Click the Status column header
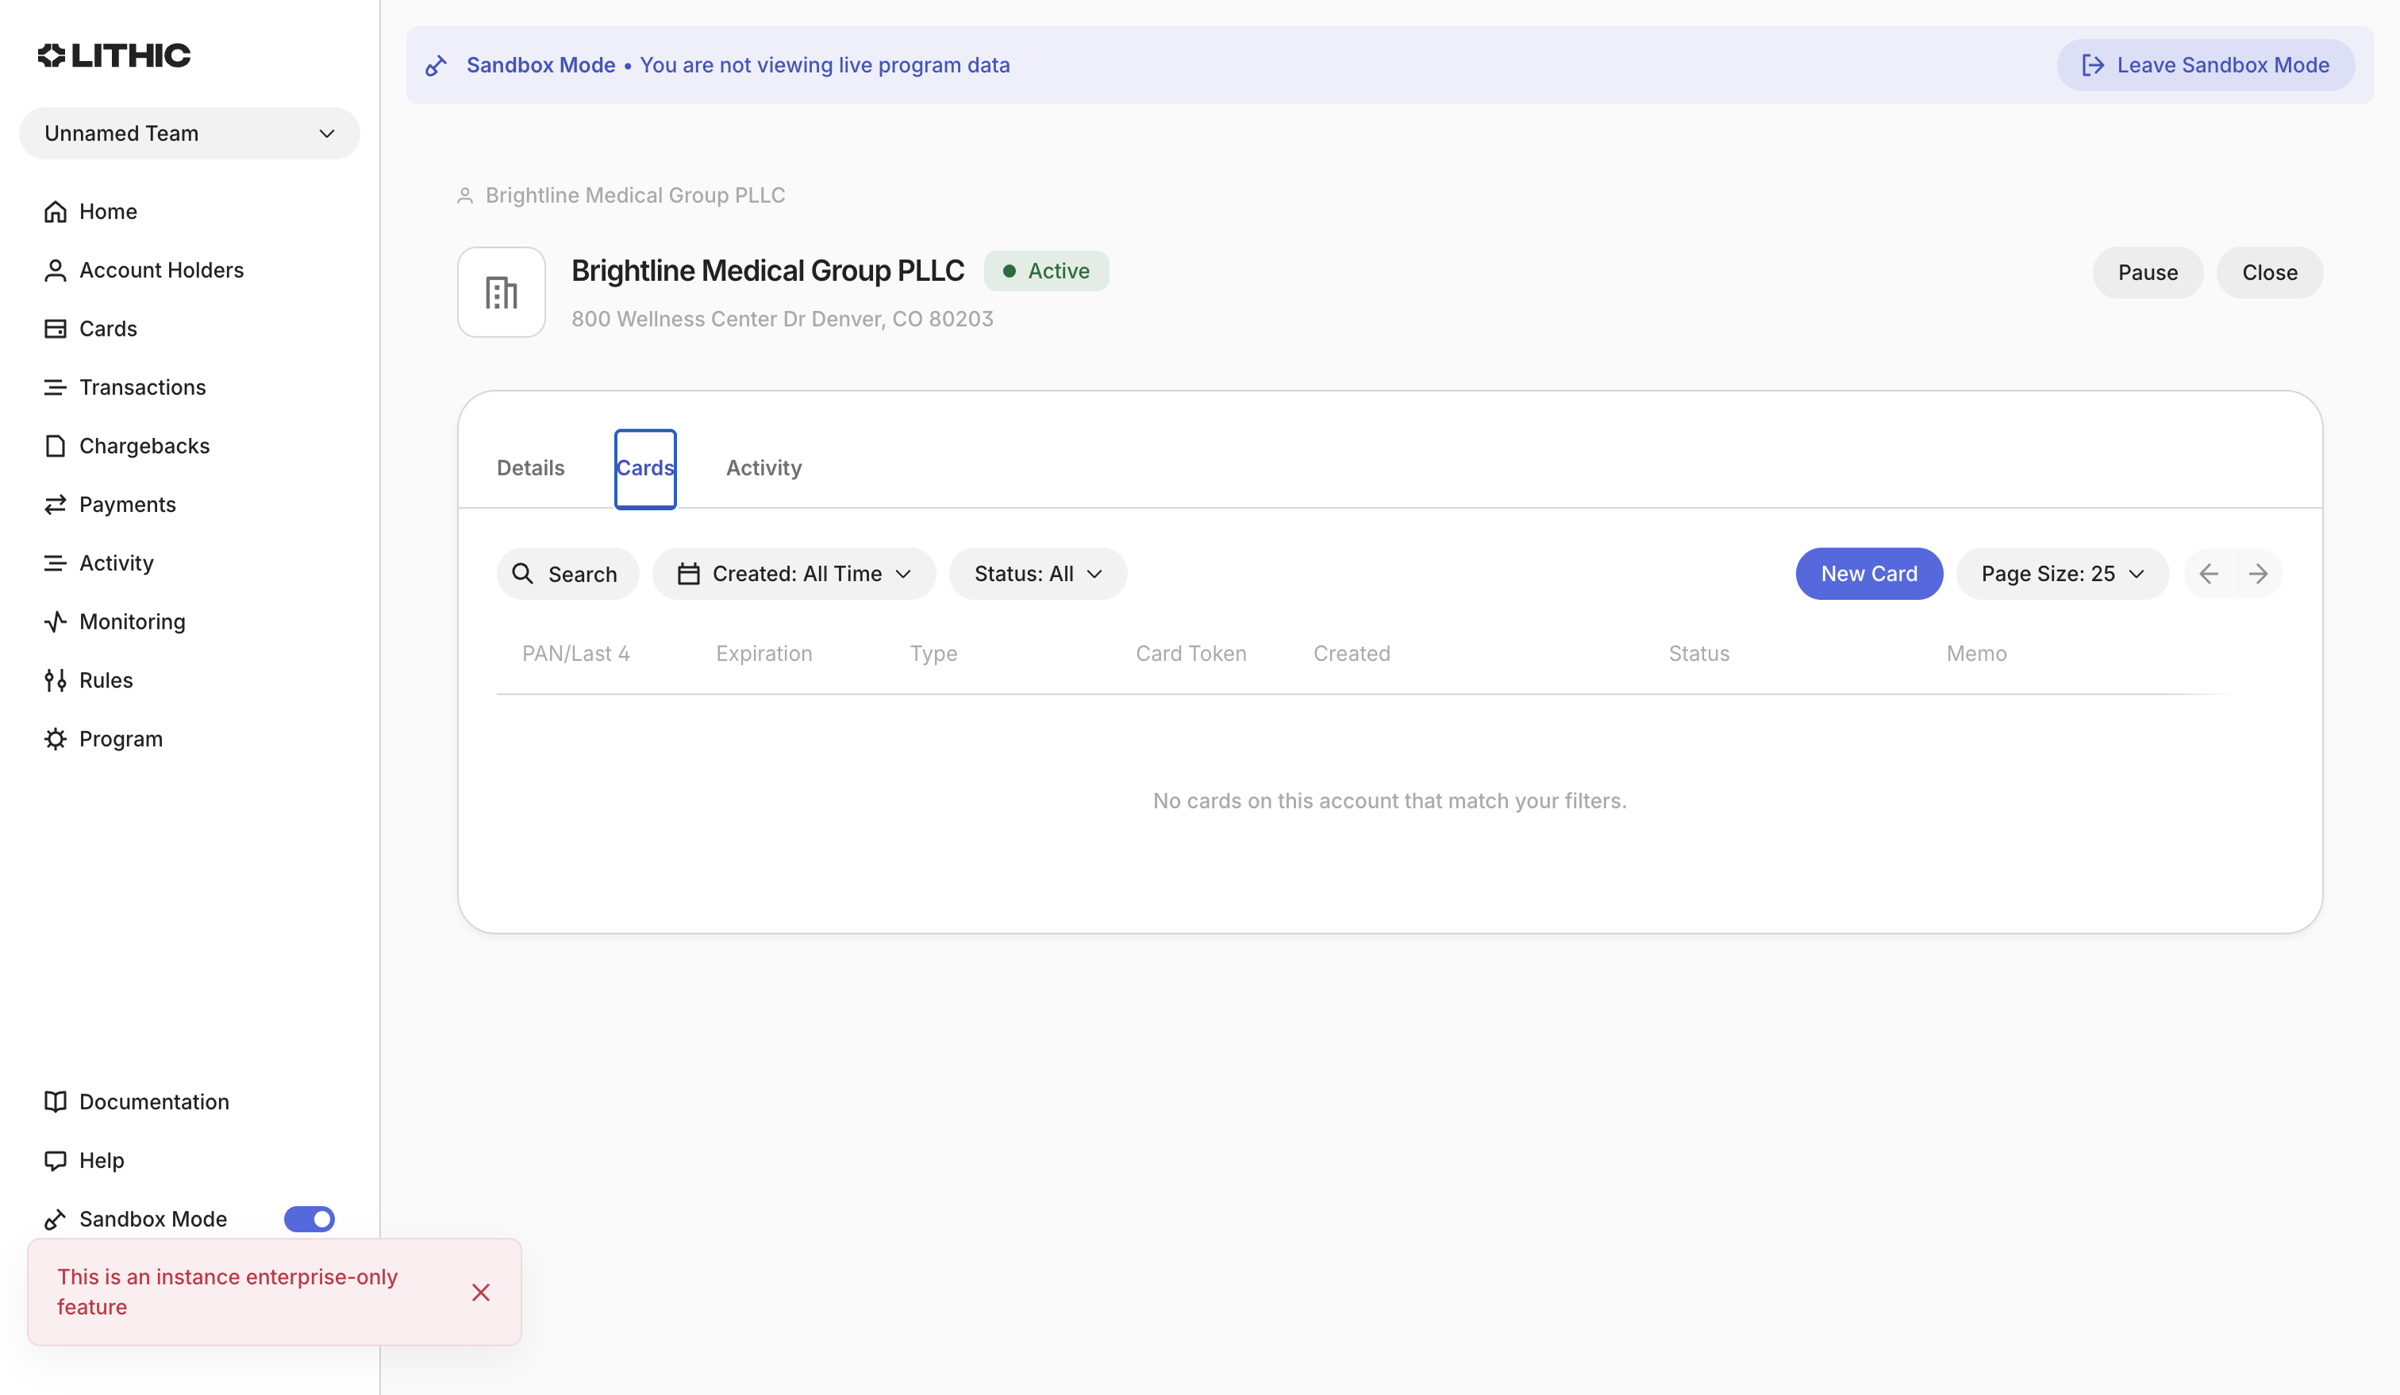 point(1698,654)
